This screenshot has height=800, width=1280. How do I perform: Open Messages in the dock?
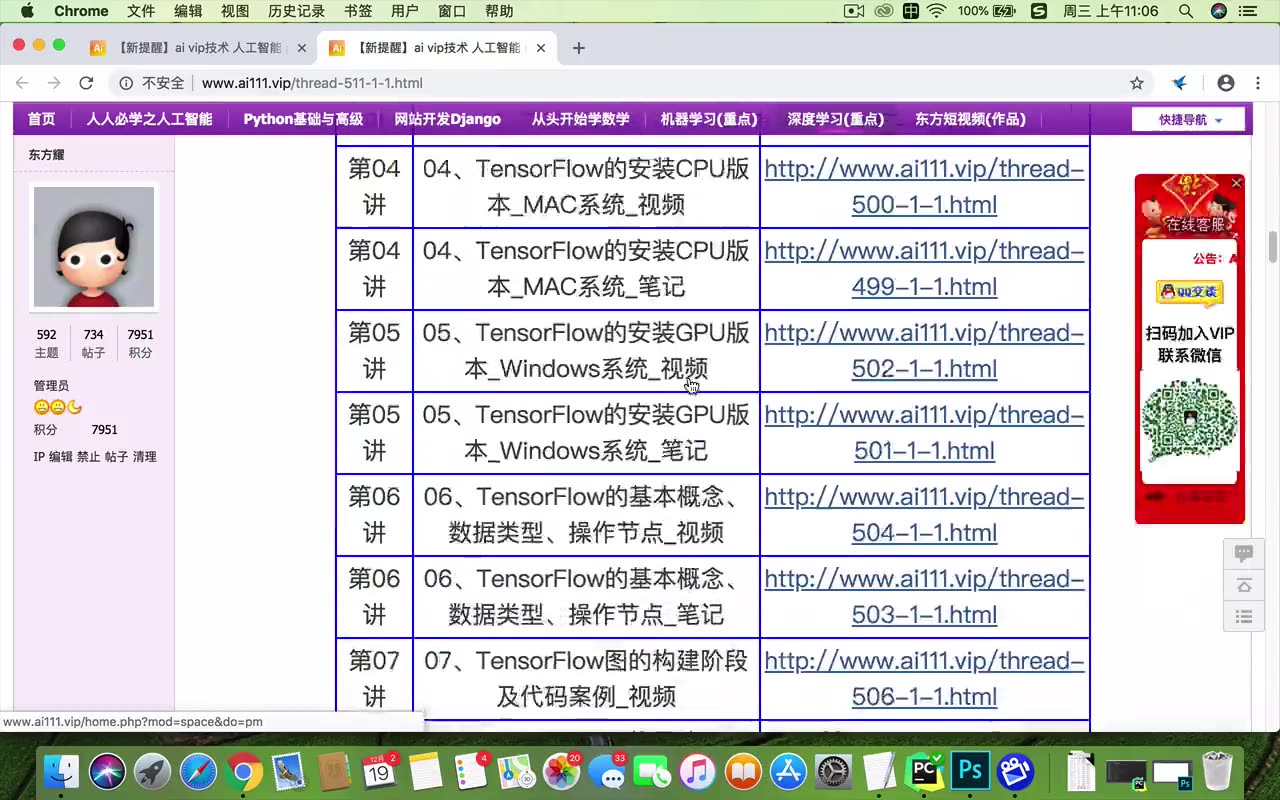pos(607,772)
